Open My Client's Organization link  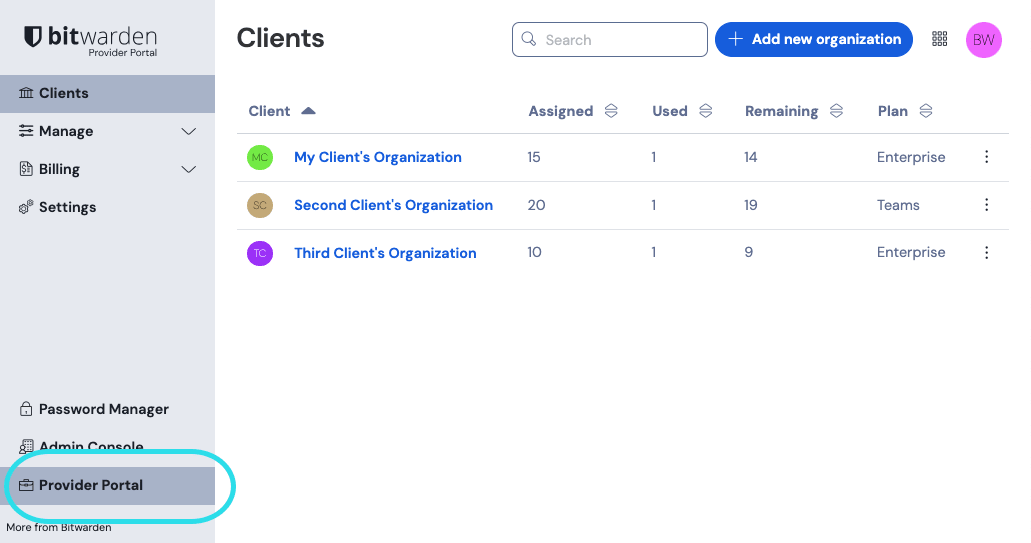coord(377,157)
